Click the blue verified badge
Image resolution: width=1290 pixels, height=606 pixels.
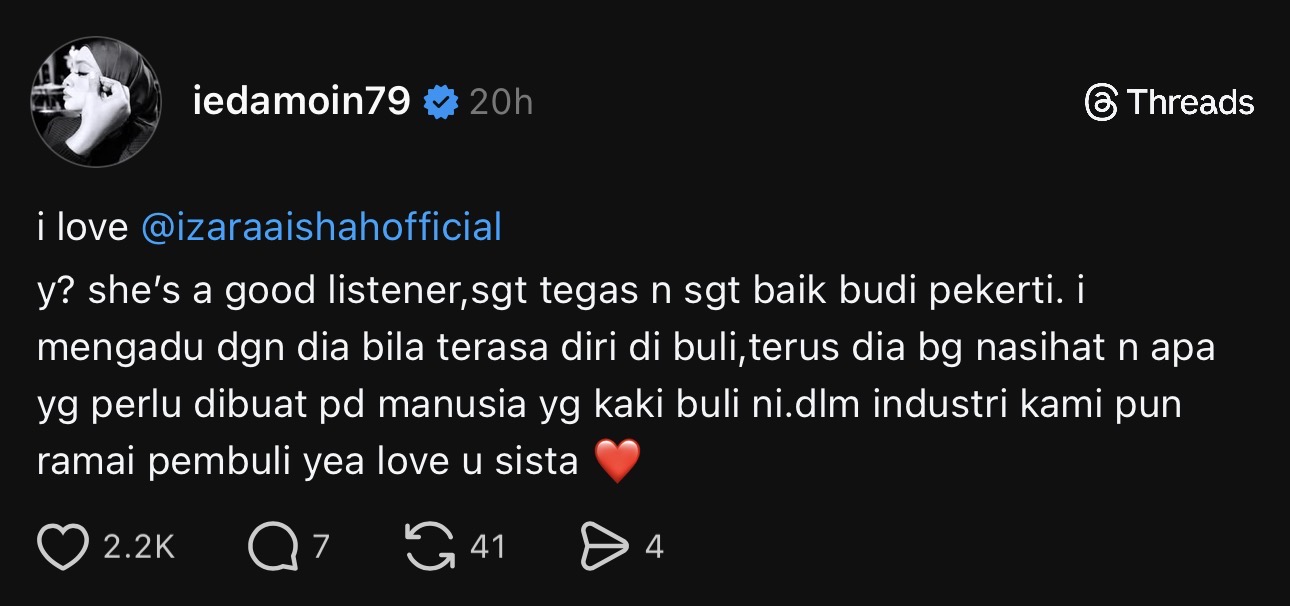[x=440, y=102]
